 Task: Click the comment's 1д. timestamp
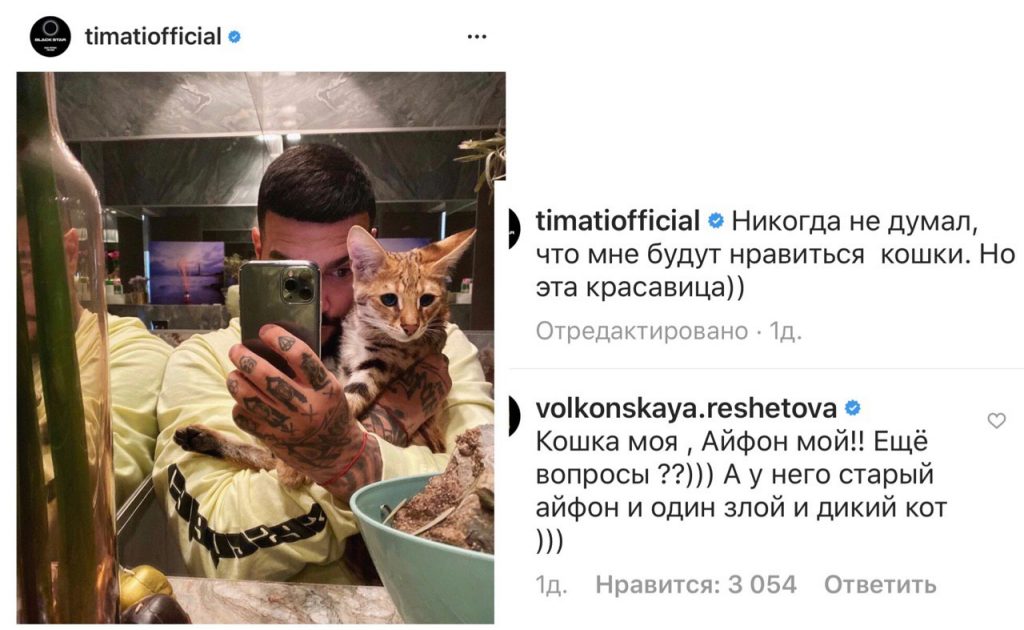551,584
